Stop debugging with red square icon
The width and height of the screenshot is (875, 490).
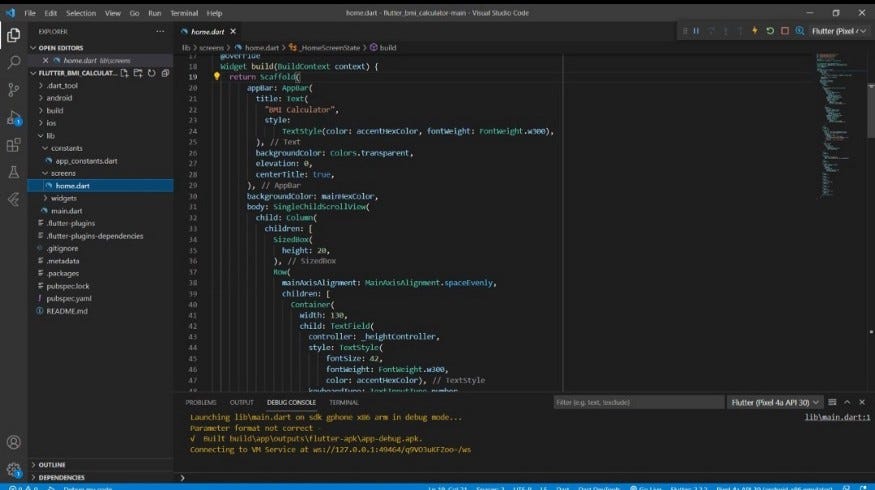click(785, 31)
